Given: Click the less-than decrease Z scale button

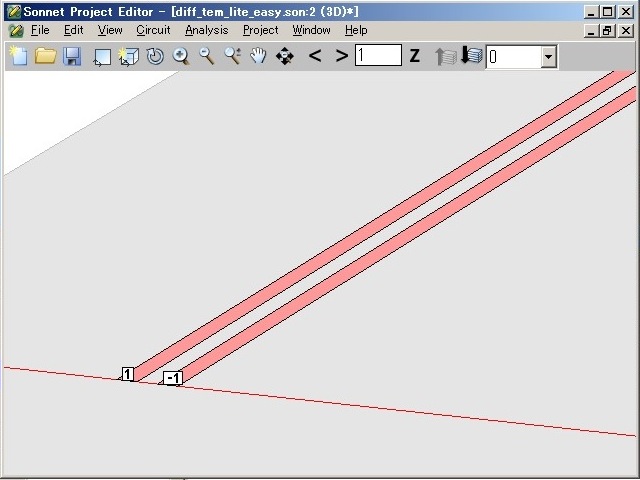Looking at the screenshot, I should pyautogui.click(x=315, y=56).
